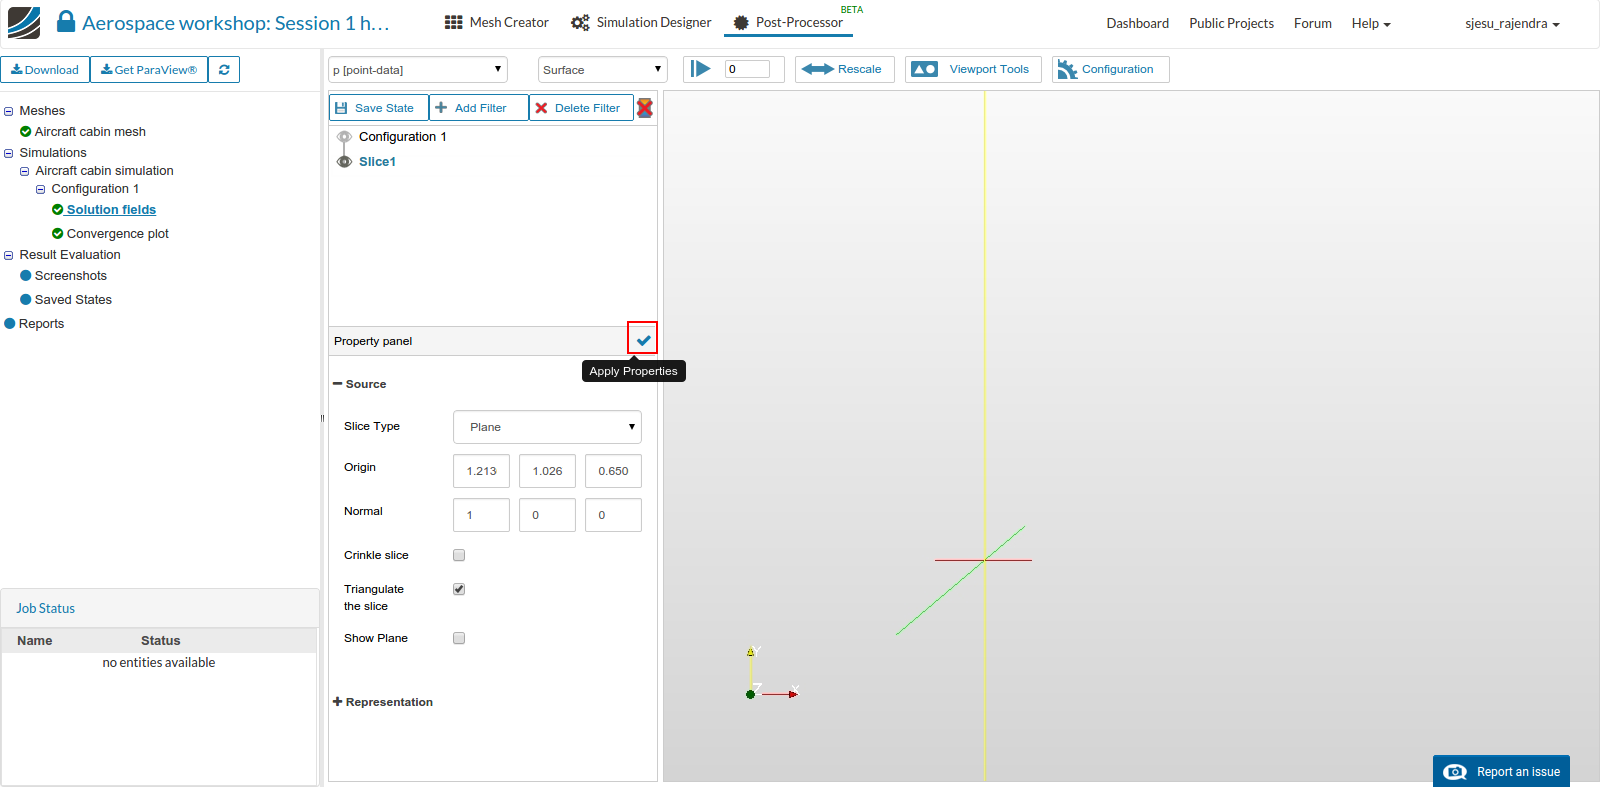
Task: Click the SimScale logo icon
Action: tap(24, 23)
